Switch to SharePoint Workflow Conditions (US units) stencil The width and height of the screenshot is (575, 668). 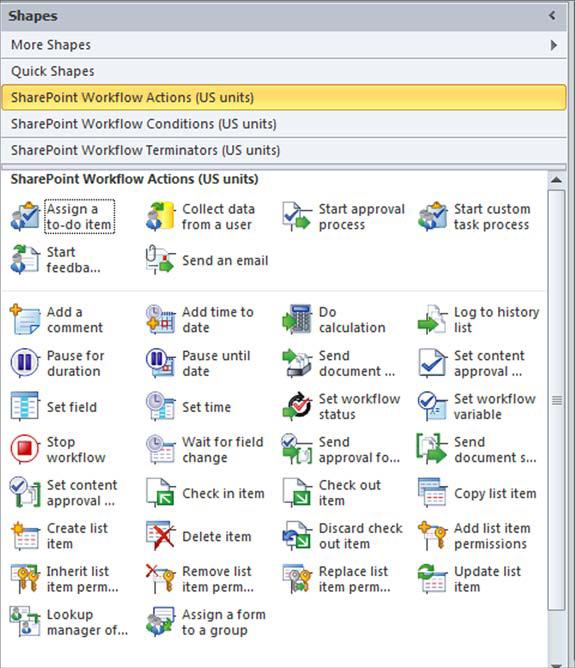284,124
